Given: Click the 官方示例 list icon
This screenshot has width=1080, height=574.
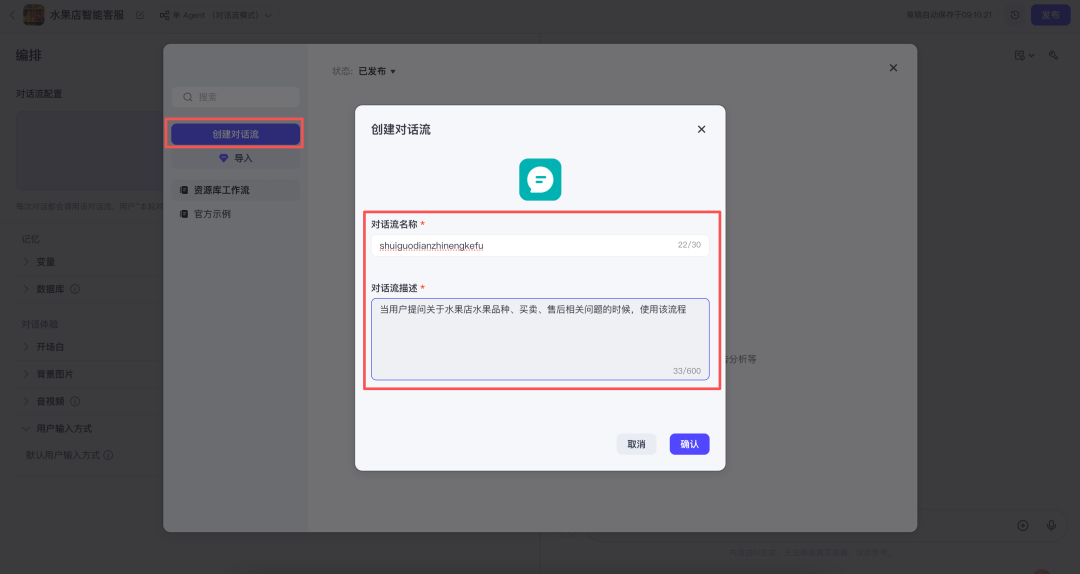Looking at the screenshot, I should coord(184,214).
